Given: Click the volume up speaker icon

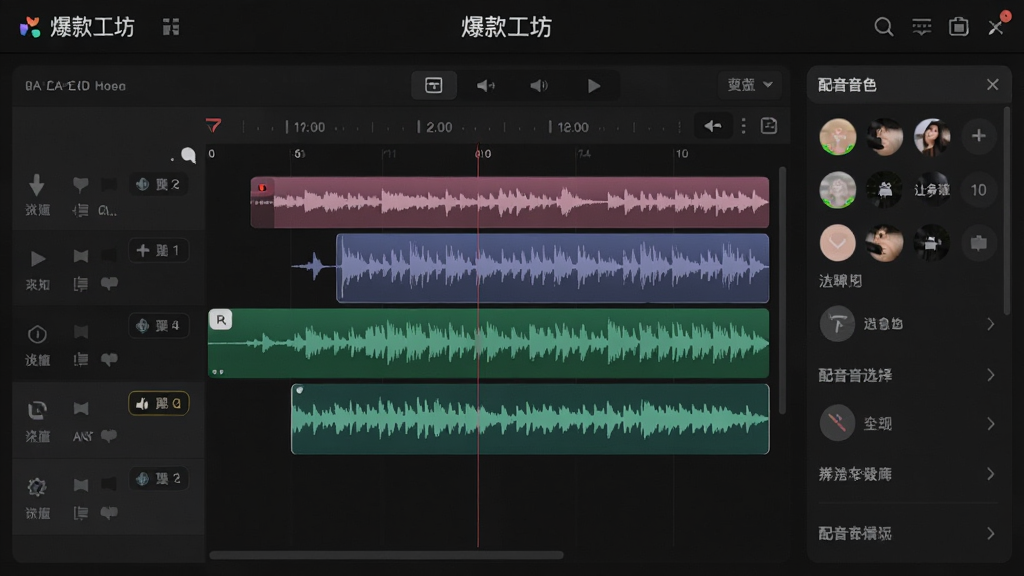Looking at the screenshot, I should point(539,86).
